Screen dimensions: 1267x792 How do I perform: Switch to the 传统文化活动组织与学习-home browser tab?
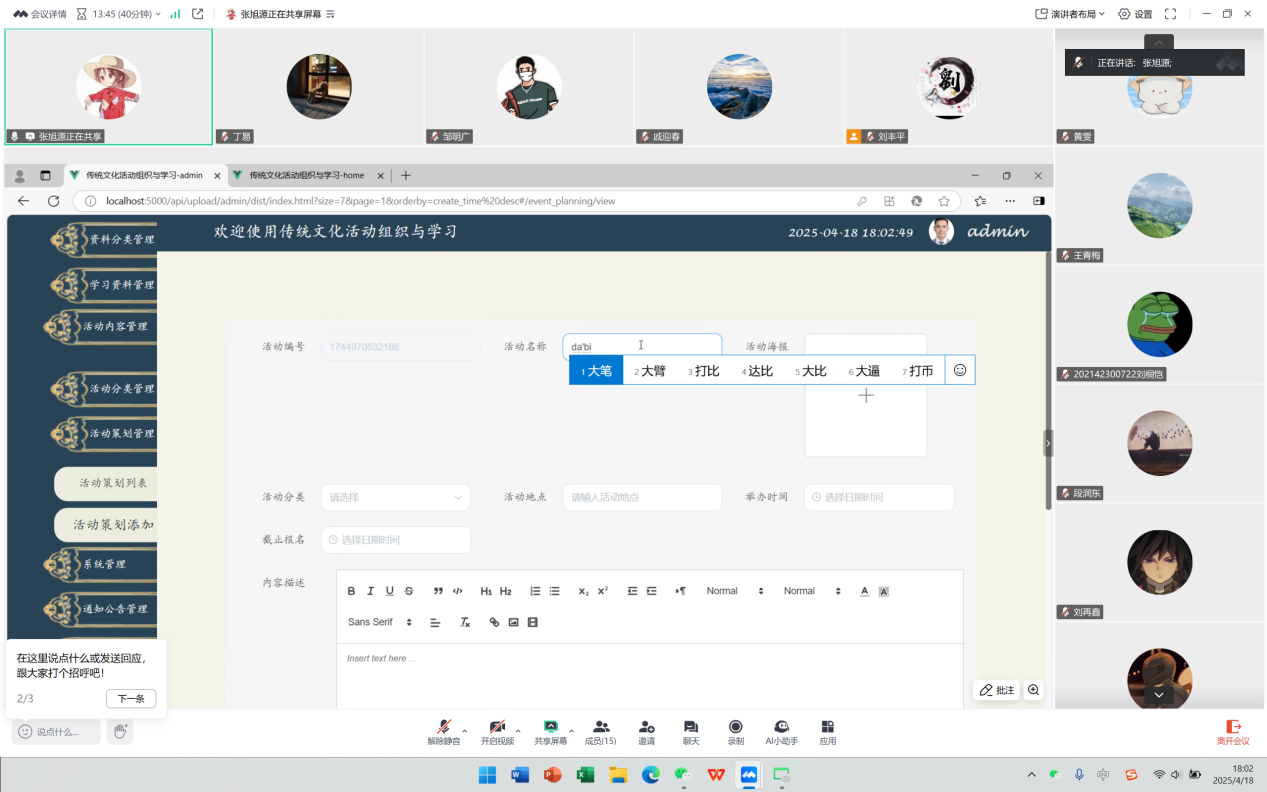(307, 175)
